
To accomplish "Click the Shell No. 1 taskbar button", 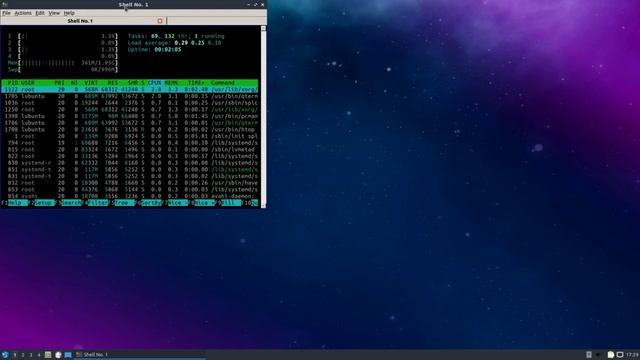I will point(140,355).
